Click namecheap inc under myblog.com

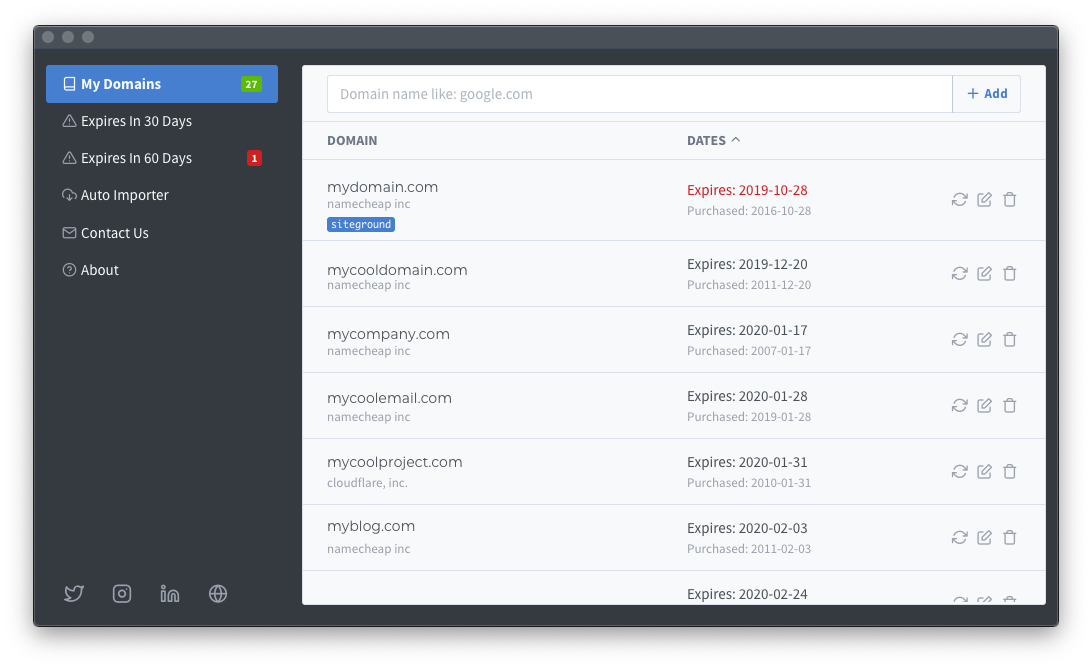click(368, 549)
